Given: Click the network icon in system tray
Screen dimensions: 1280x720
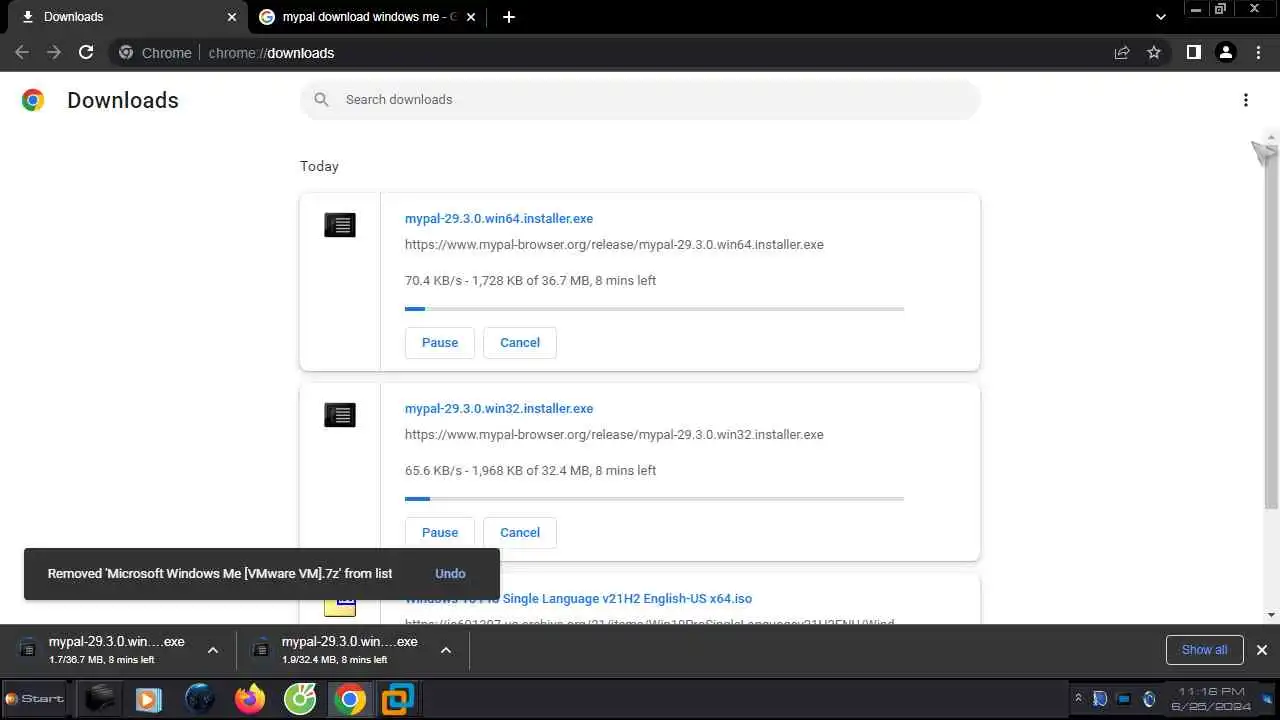Looking at the screenshot, I should click(x=1124, y=698).
